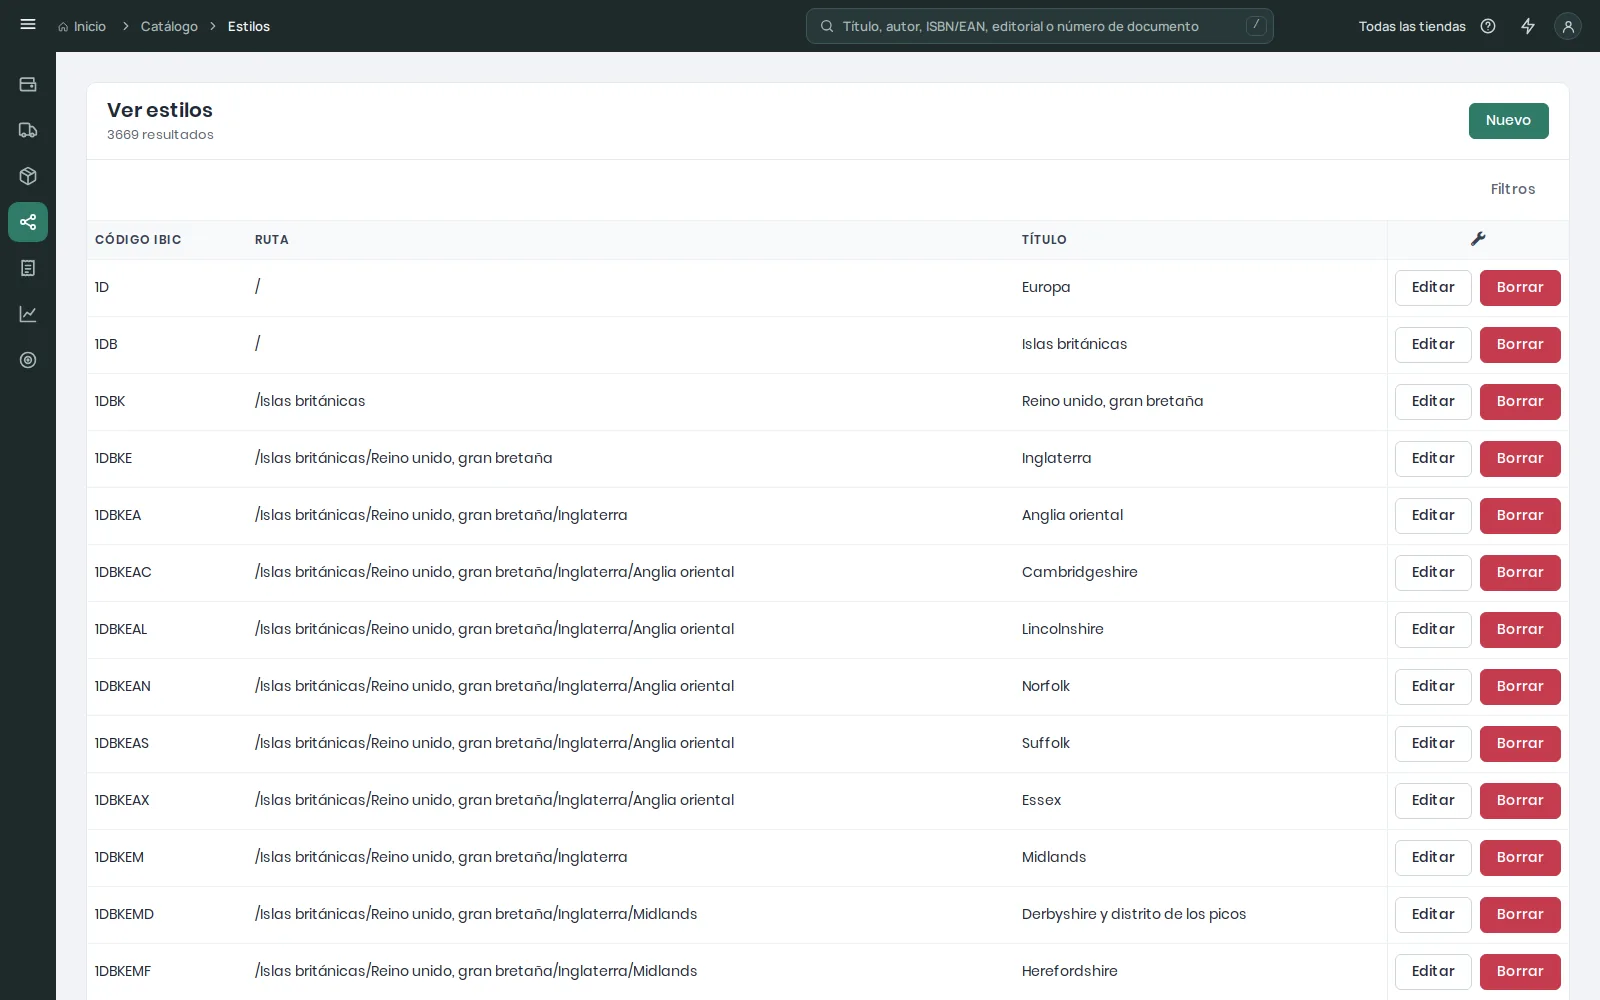Sort by RUTA column header
This screenshot has height=1000, width=1600.
point(272,240)
